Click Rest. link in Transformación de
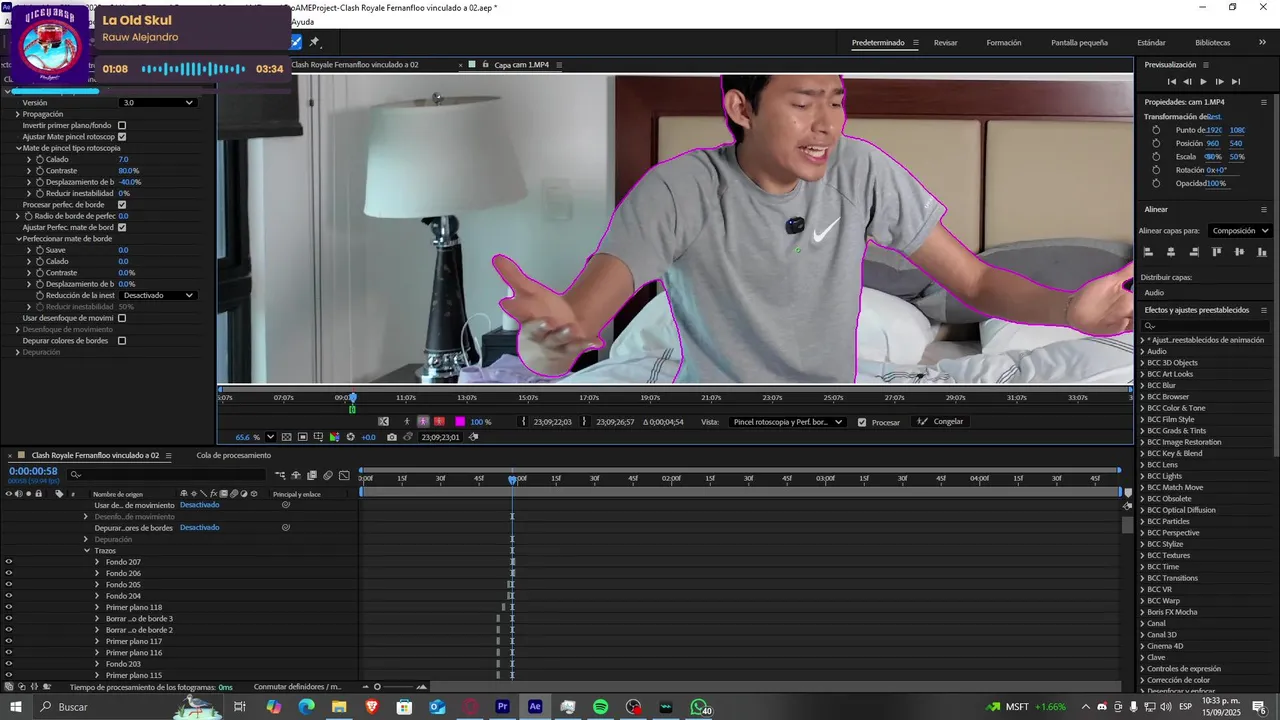 tap(1214, 116)
